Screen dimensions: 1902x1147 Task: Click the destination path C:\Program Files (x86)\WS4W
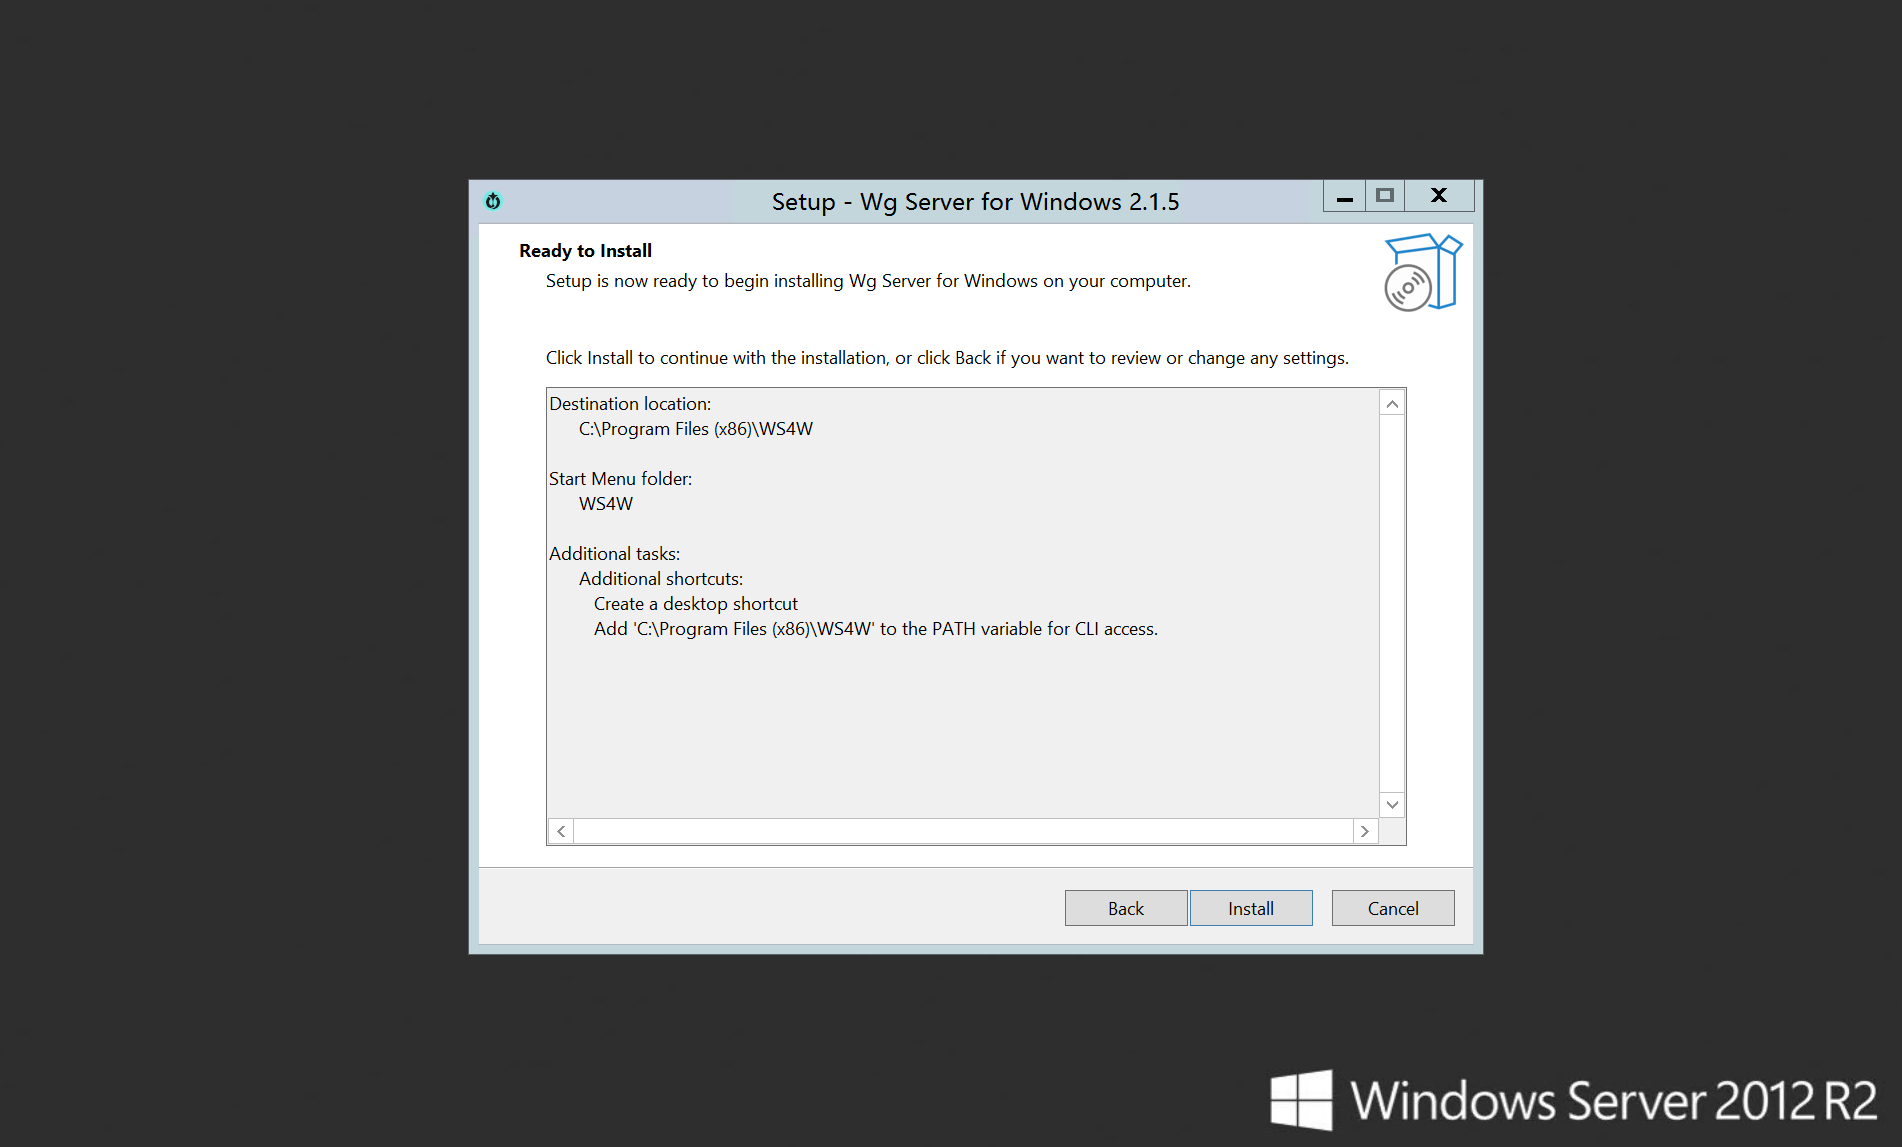pos(695,429)
